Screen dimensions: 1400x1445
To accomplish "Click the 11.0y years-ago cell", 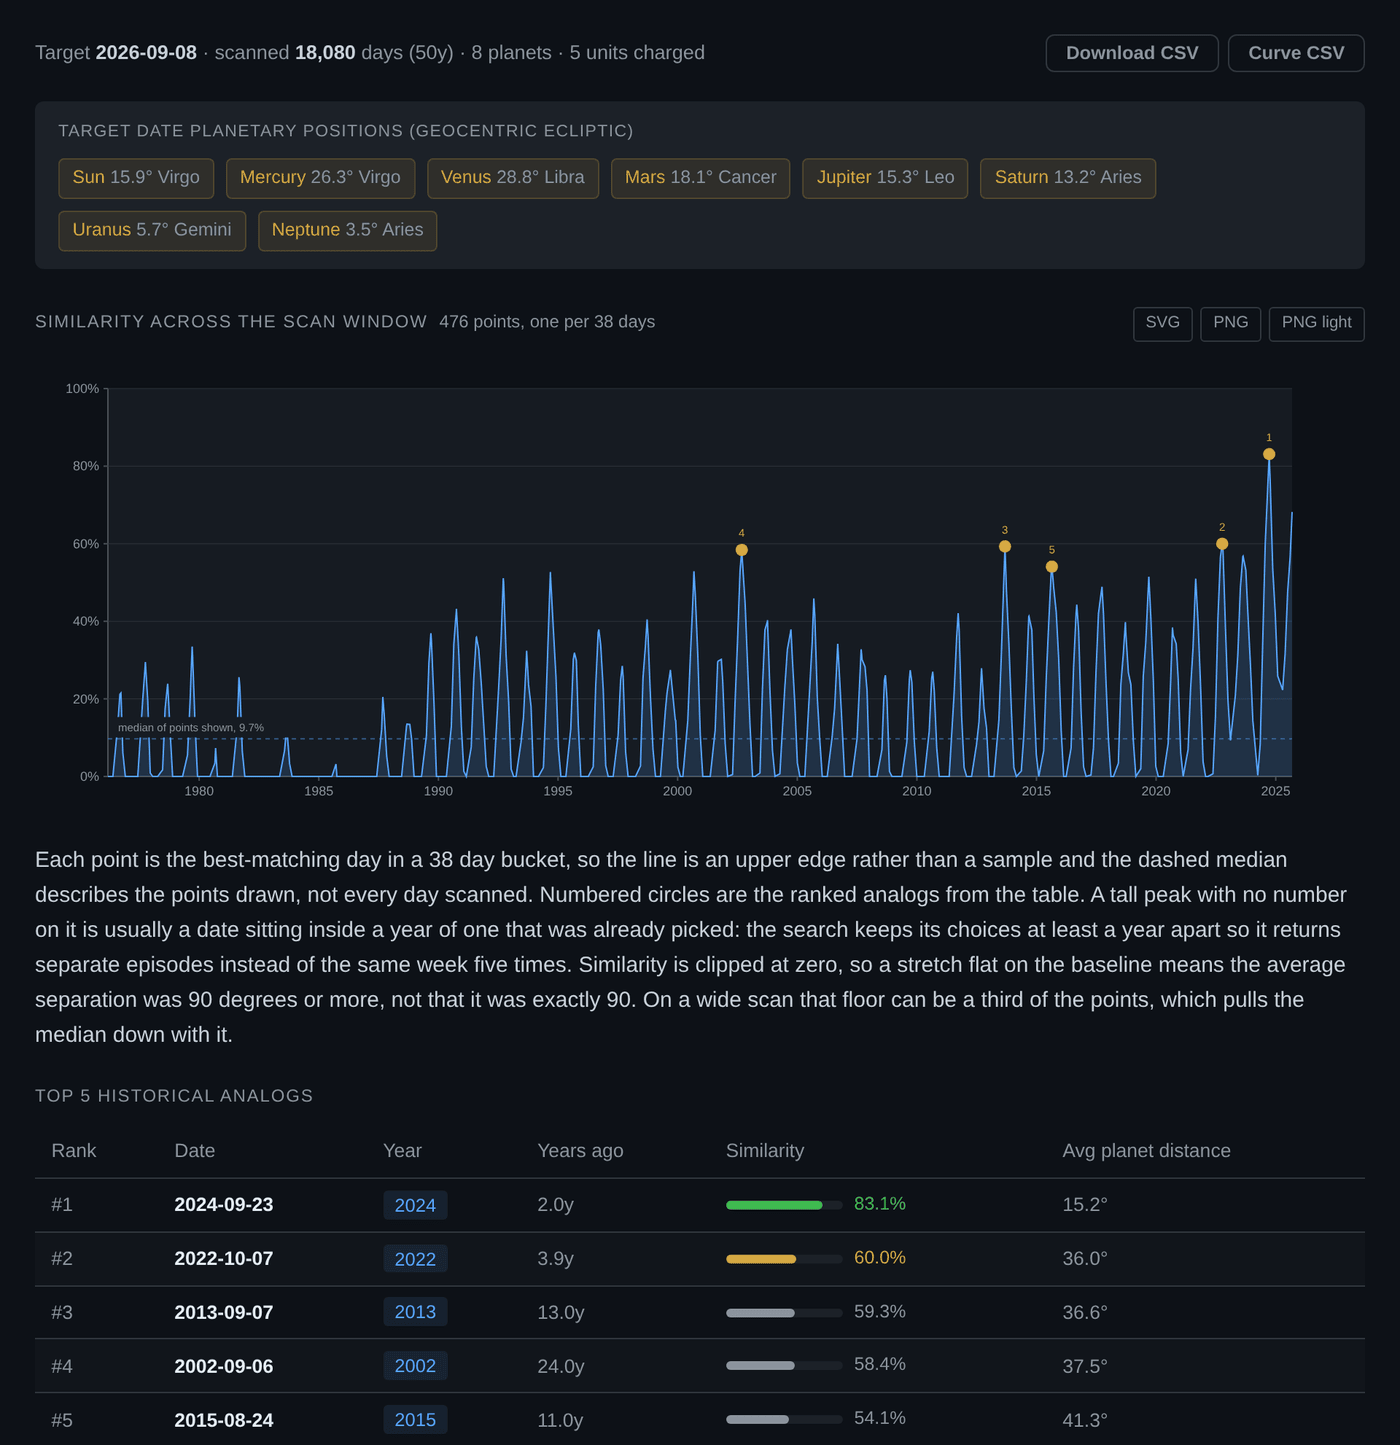I will pyautogui.click(x=560, y=1421).
